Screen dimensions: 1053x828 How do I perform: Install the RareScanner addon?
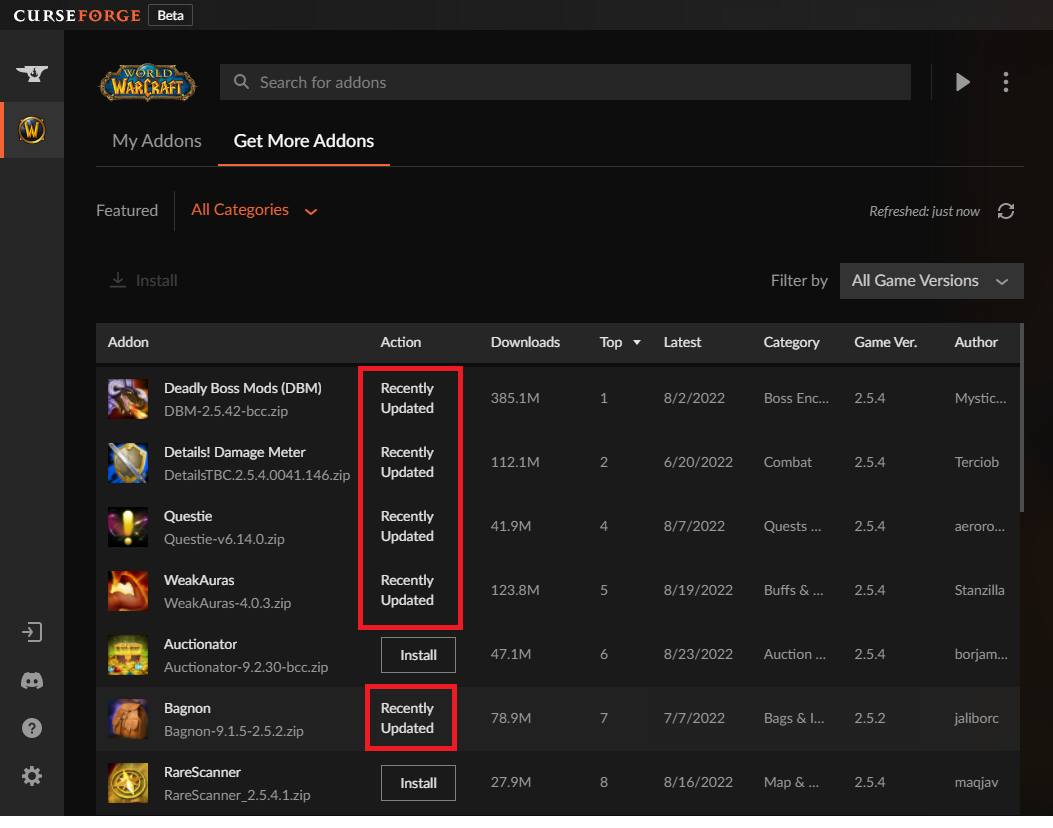pos(418,783)
